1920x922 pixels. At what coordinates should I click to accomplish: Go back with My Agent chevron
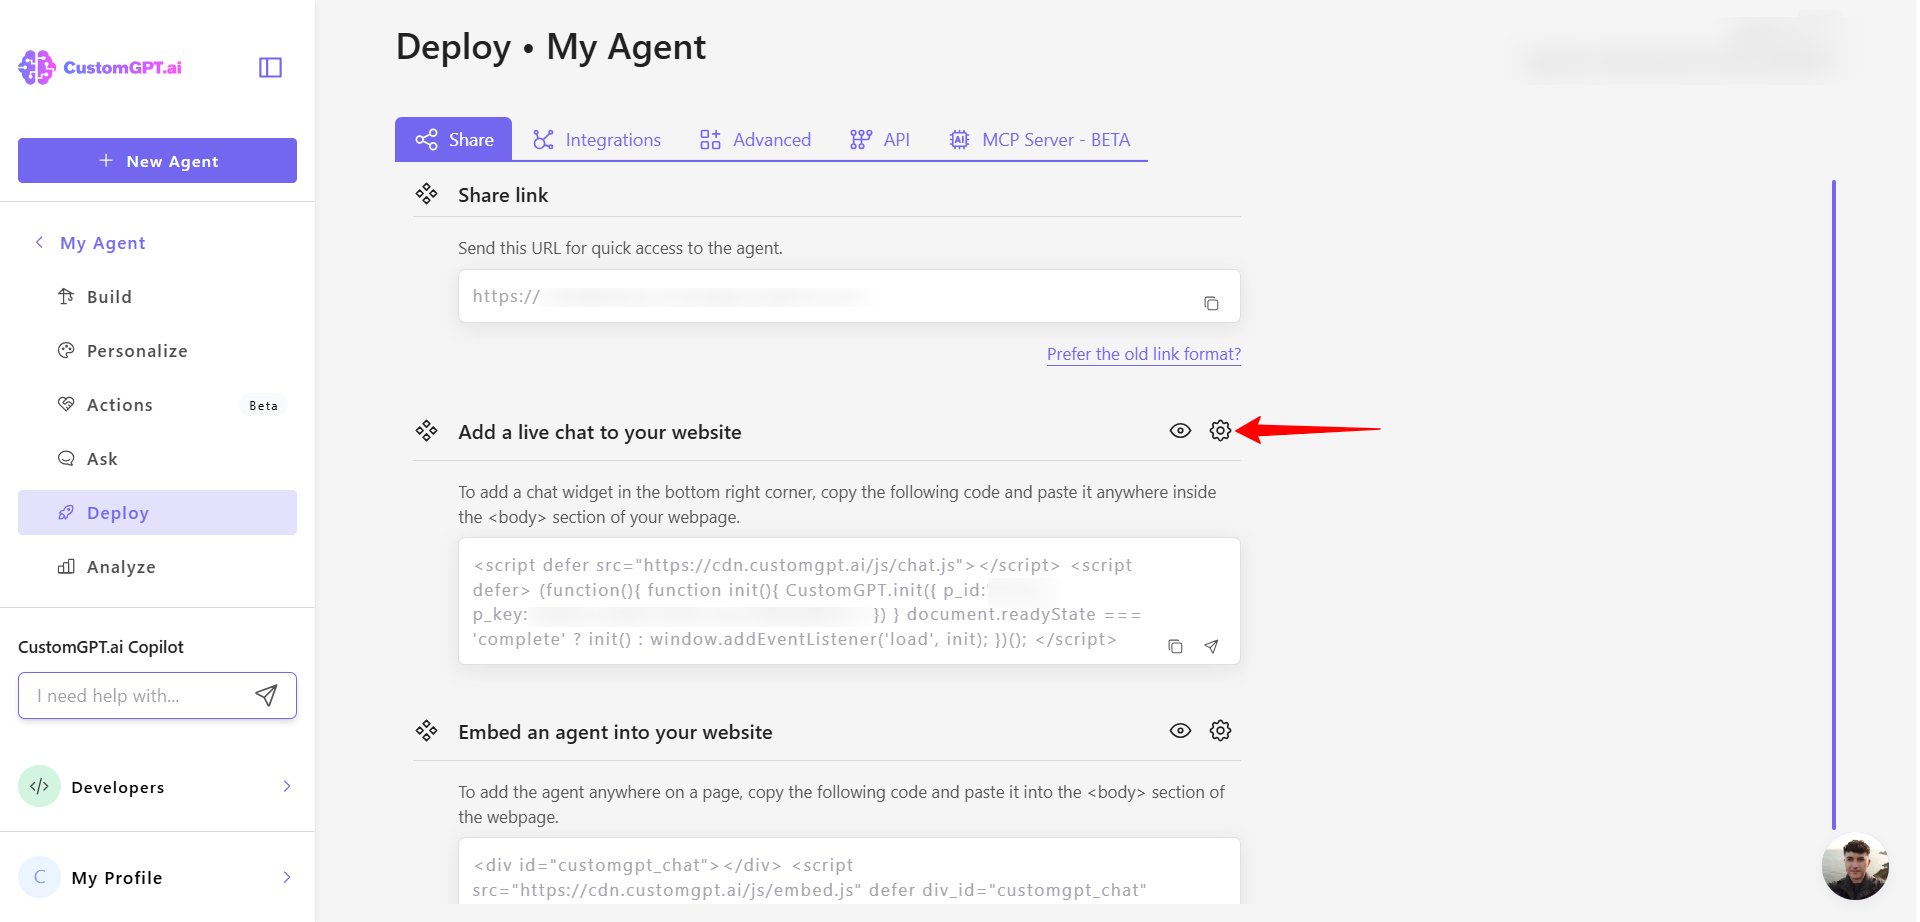(x=39, y=242)
